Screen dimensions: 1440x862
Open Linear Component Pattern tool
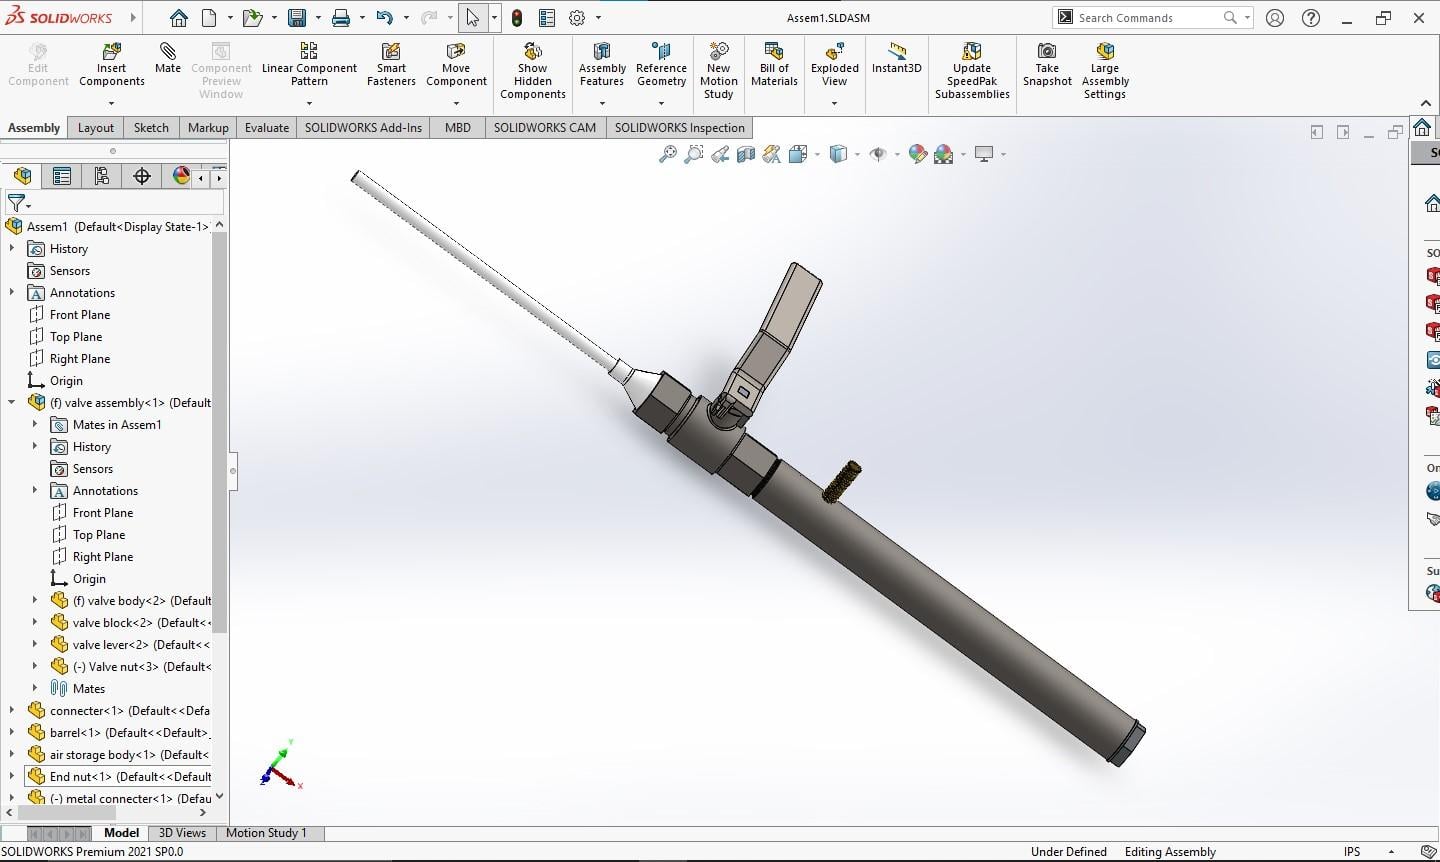309,65
